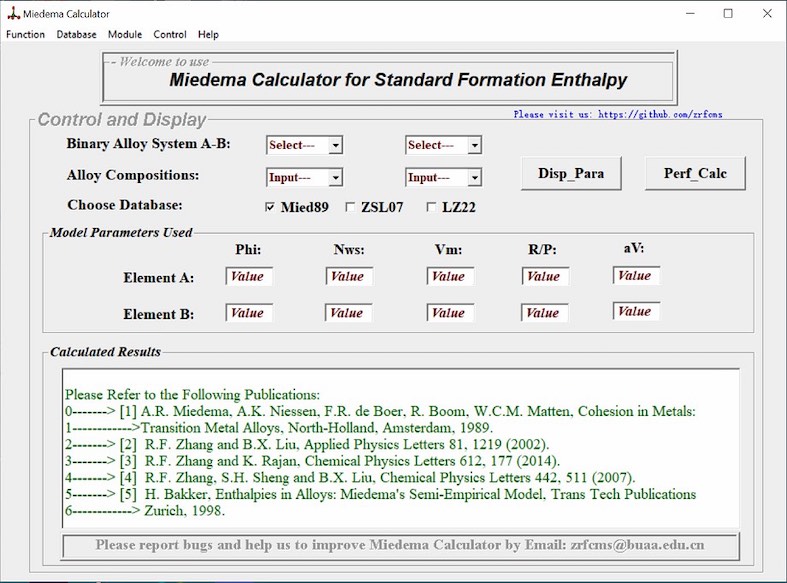Open the first composition Input dropdown
The image size is (787, 583).
[x=335, y=178]
